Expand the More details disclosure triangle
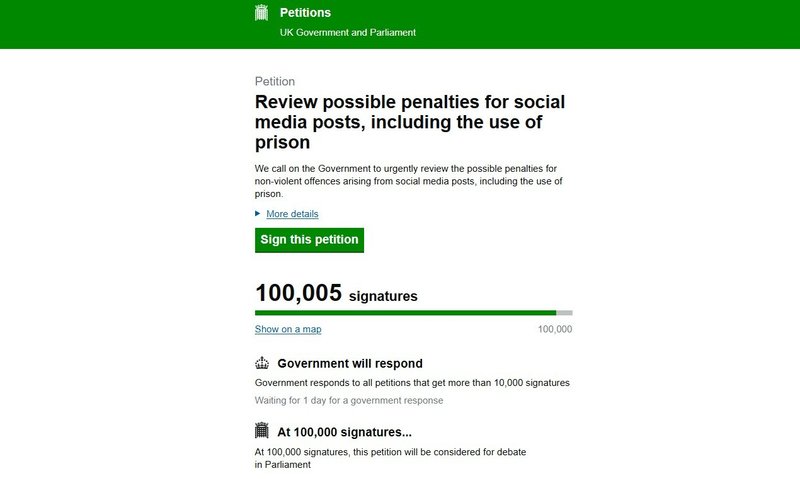The width and height of the screenshot is (800, 479). [258, 214]
